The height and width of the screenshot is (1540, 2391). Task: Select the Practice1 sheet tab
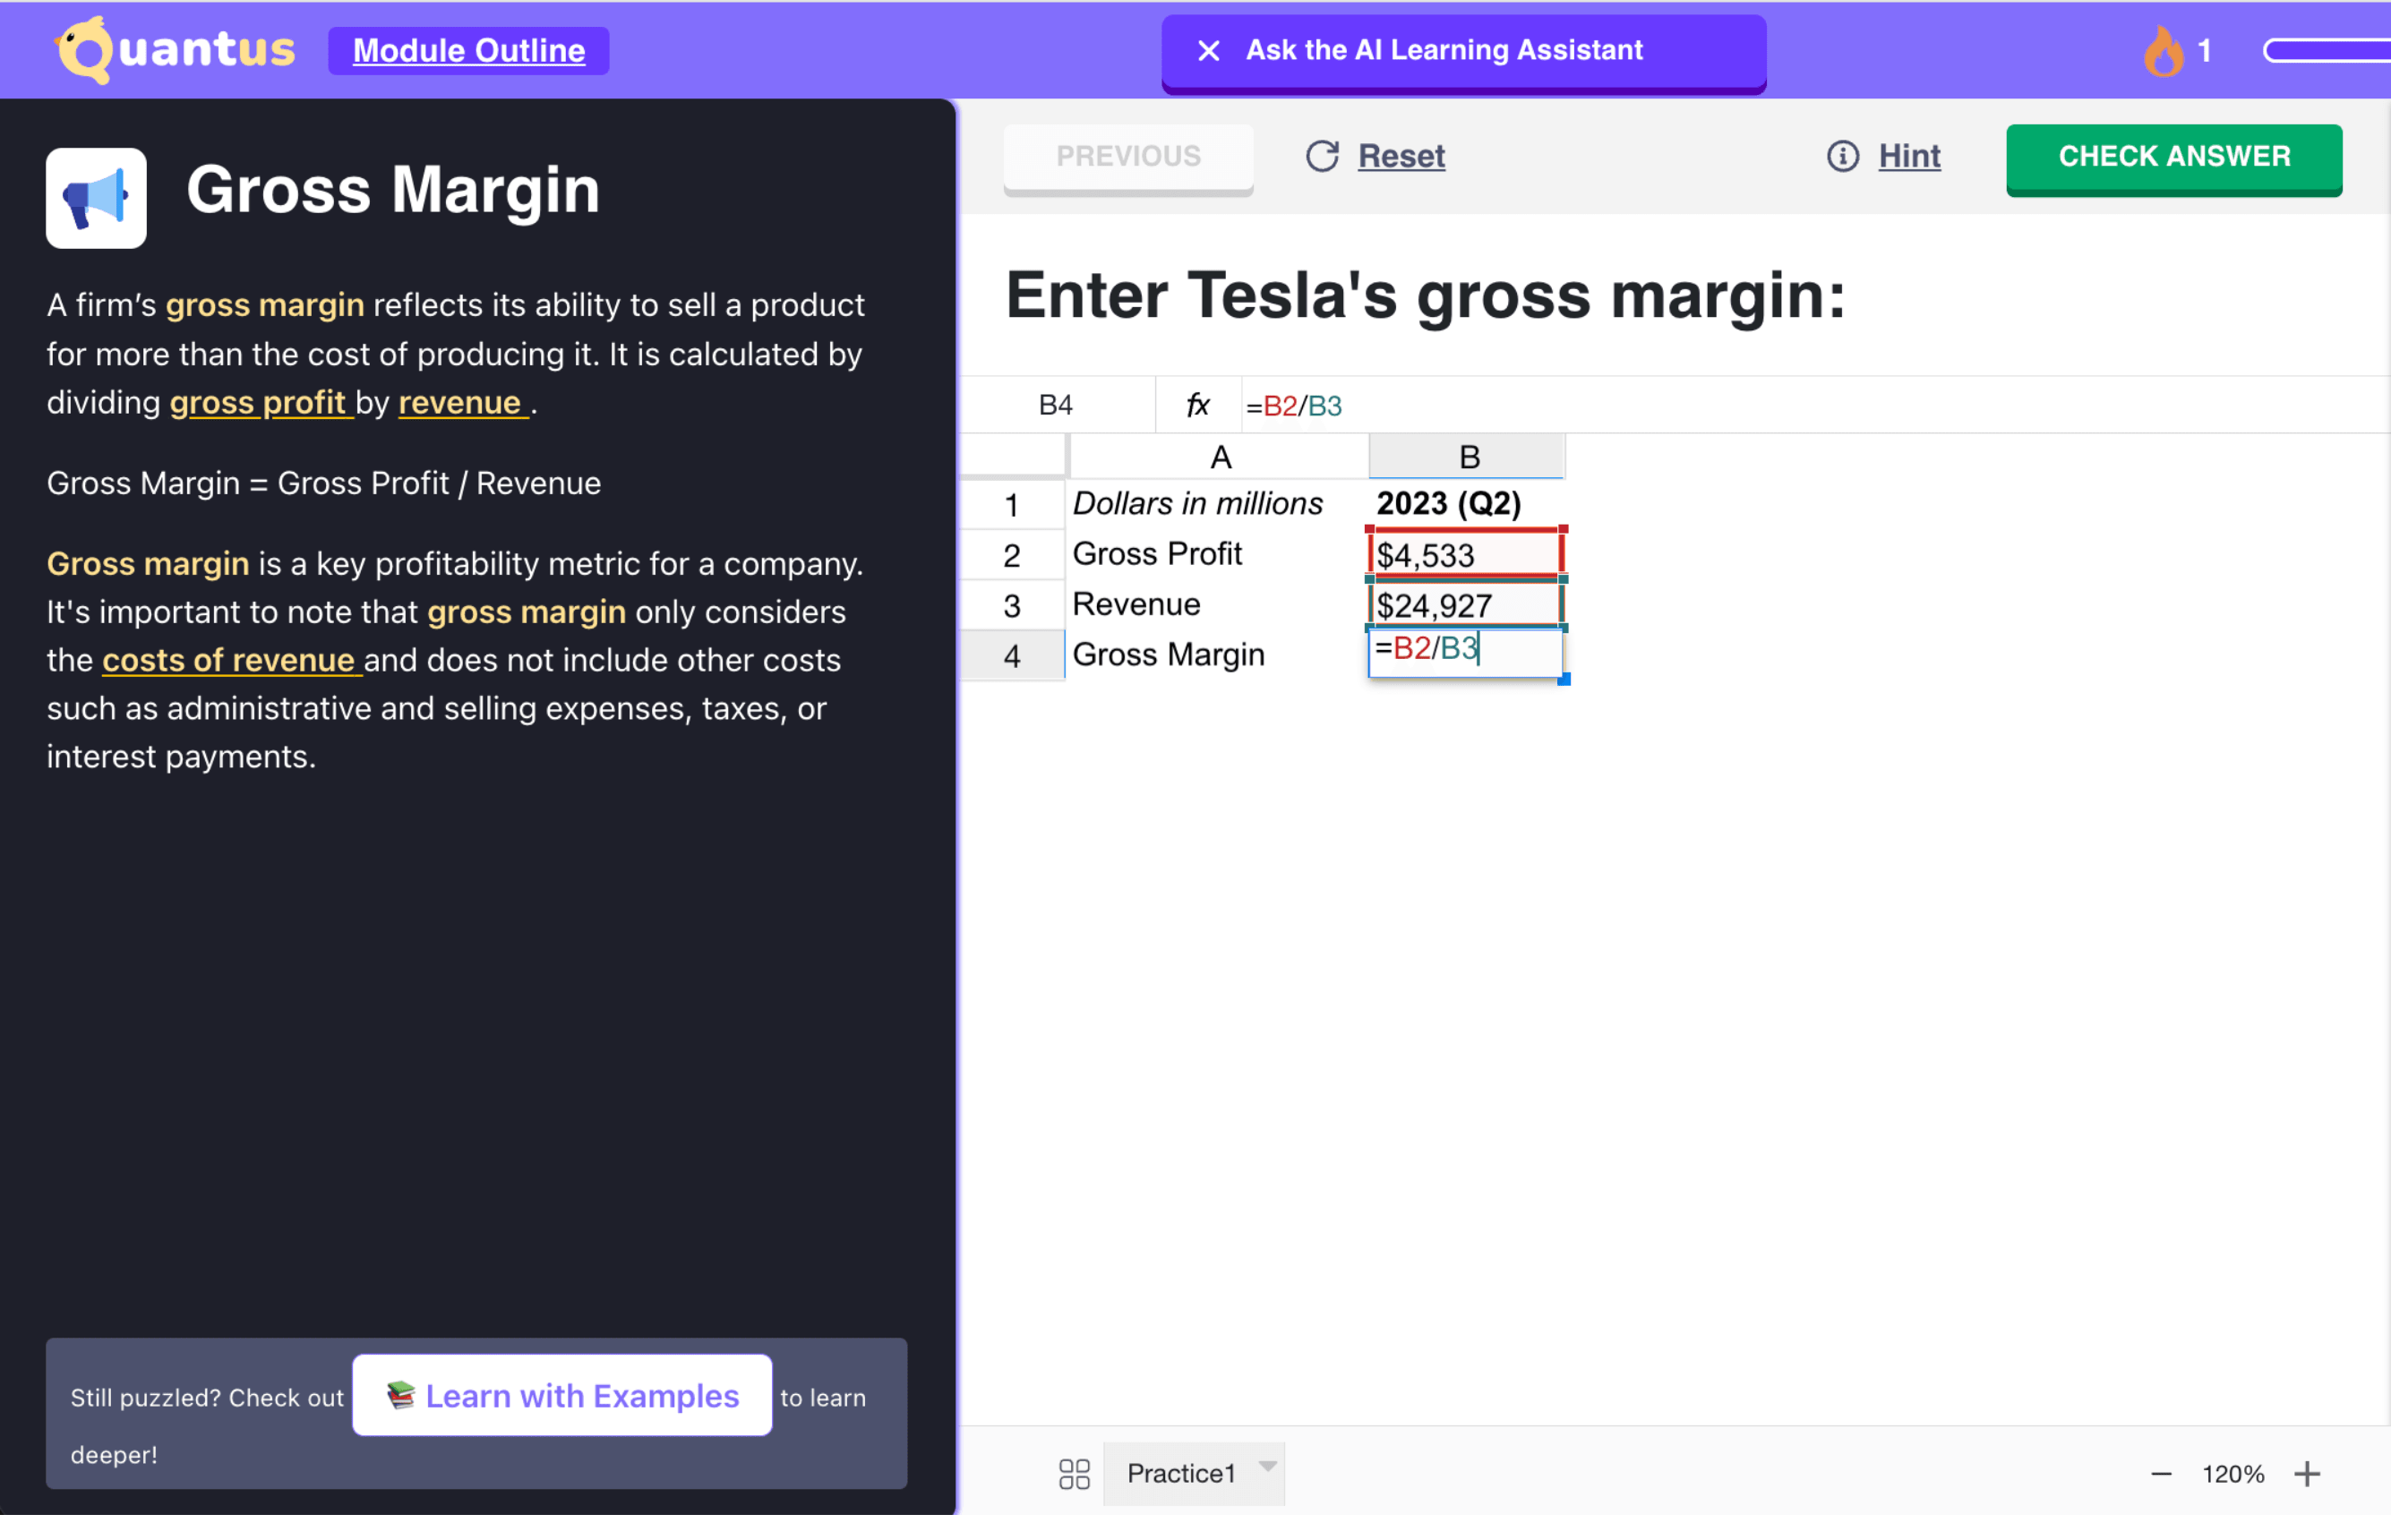[1180, 1473]
